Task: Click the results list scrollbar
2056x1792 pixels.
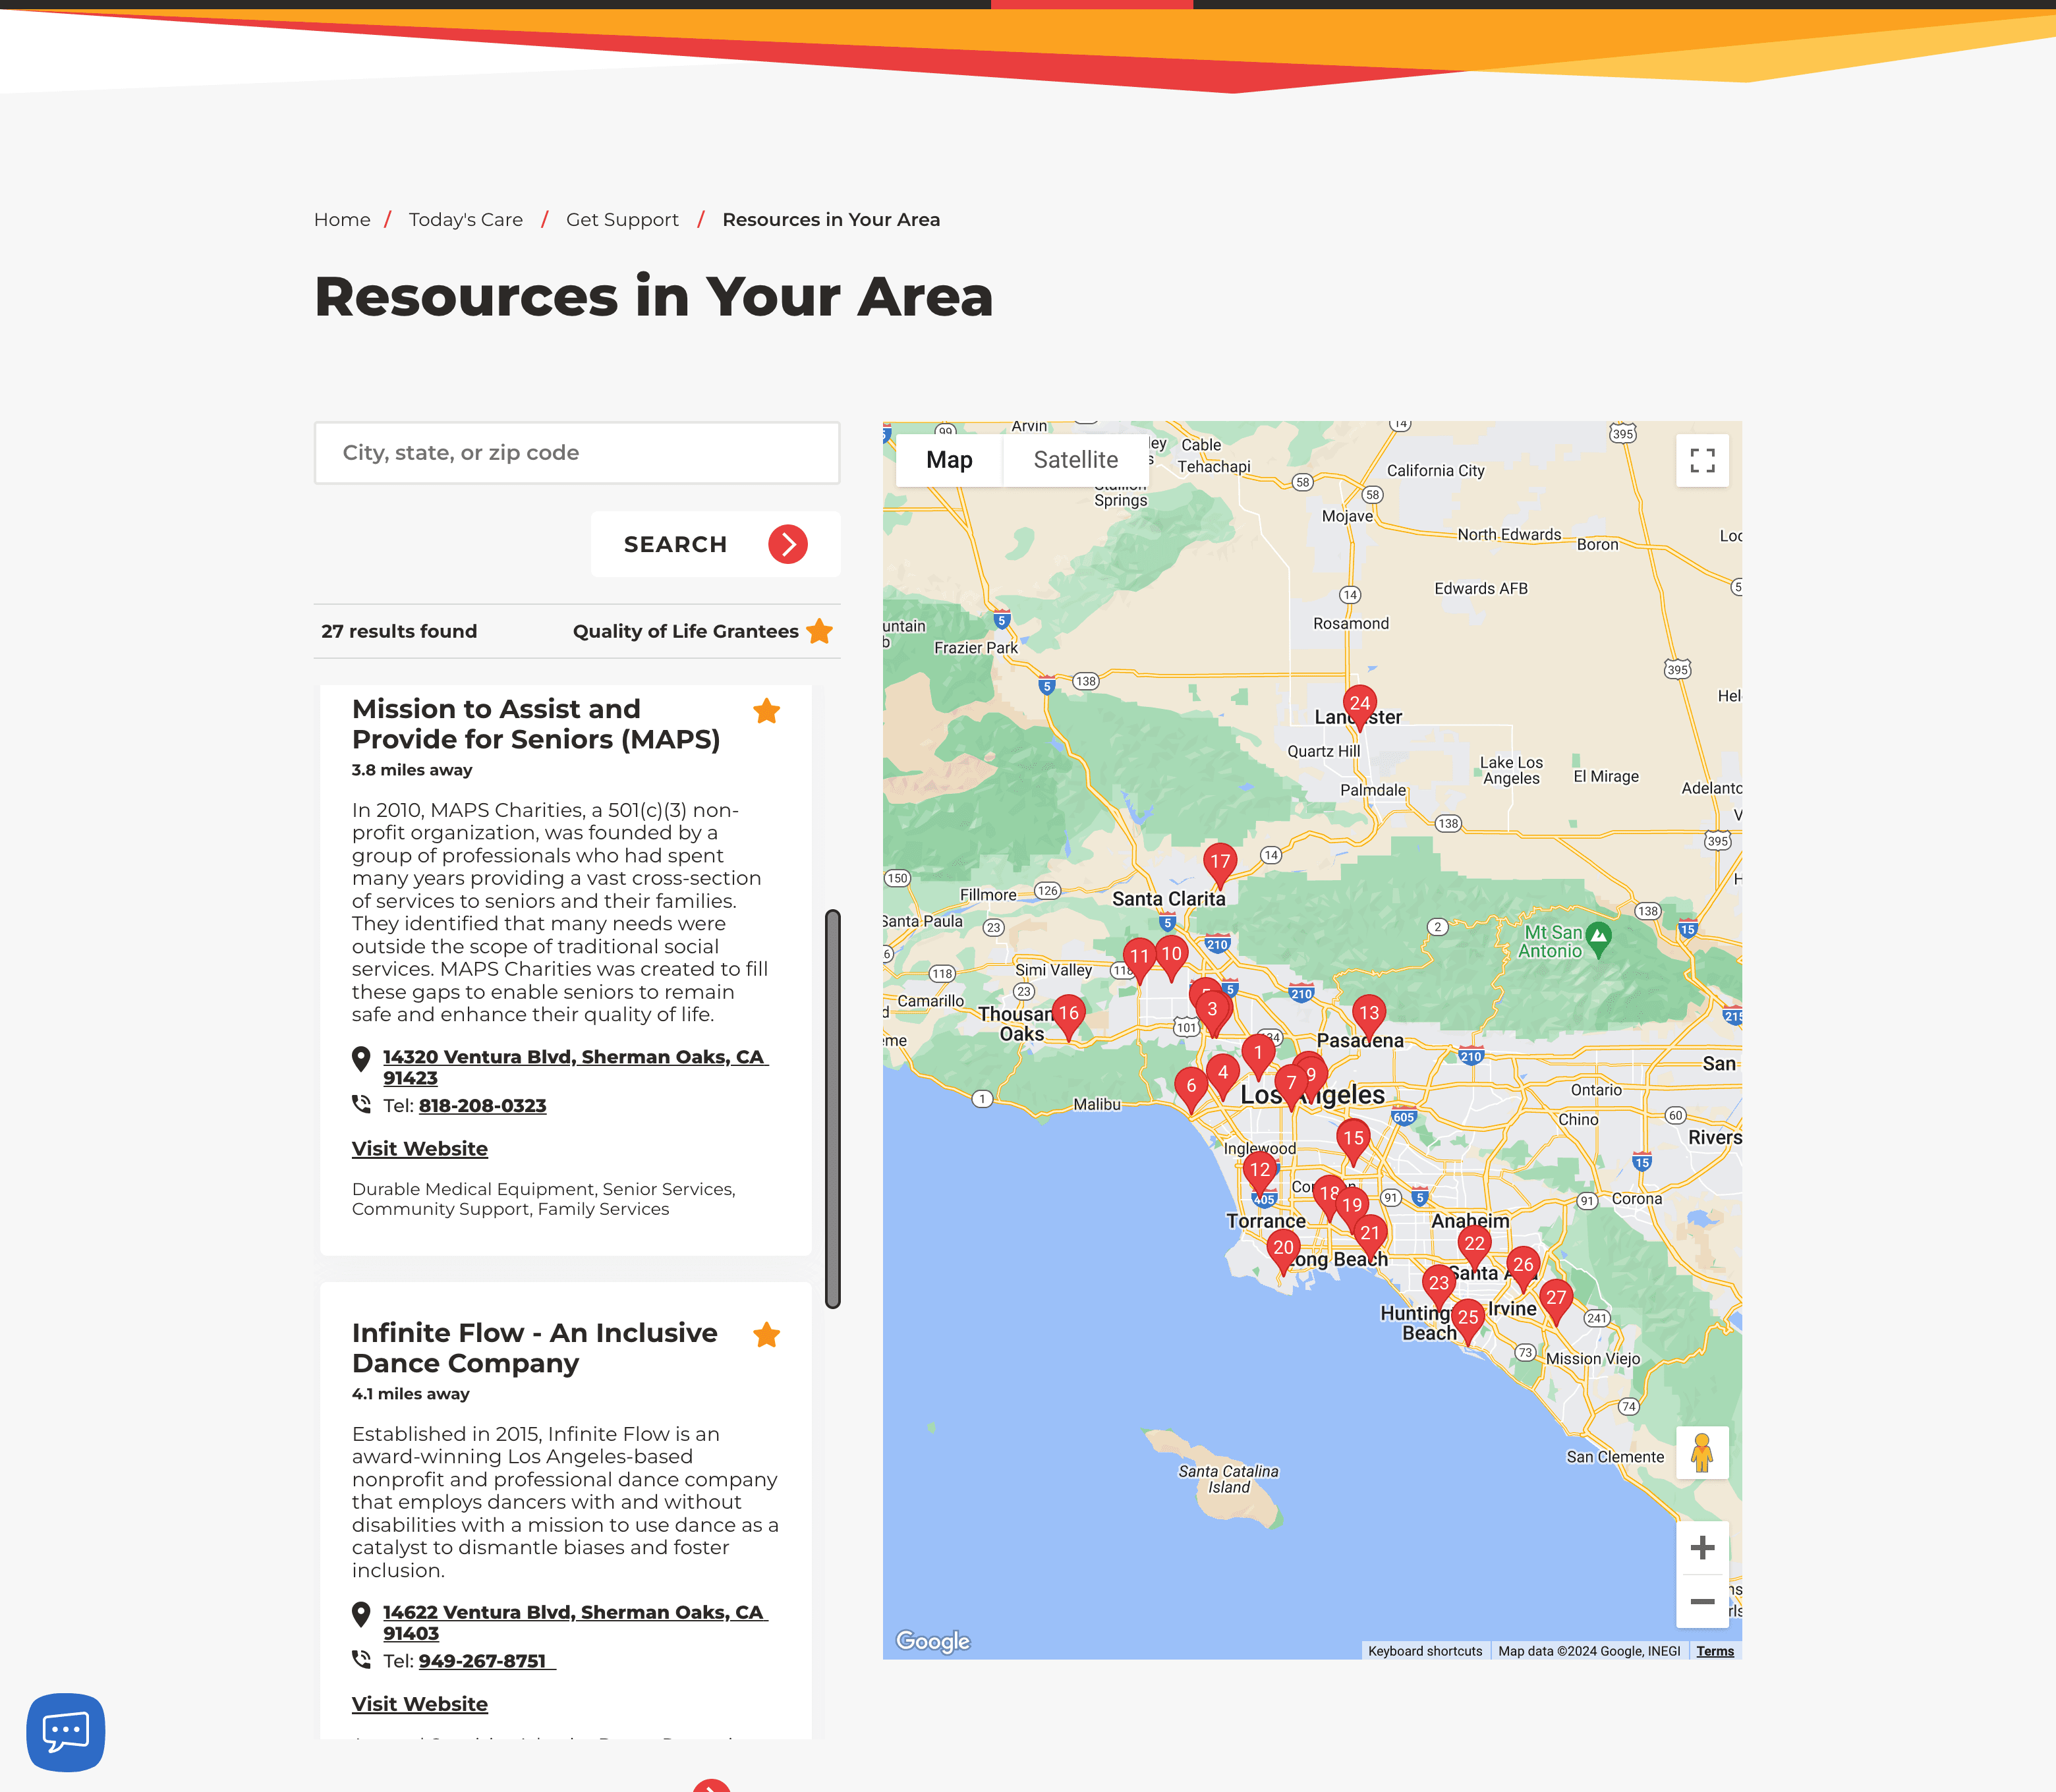Action: tap(832, 1108)
